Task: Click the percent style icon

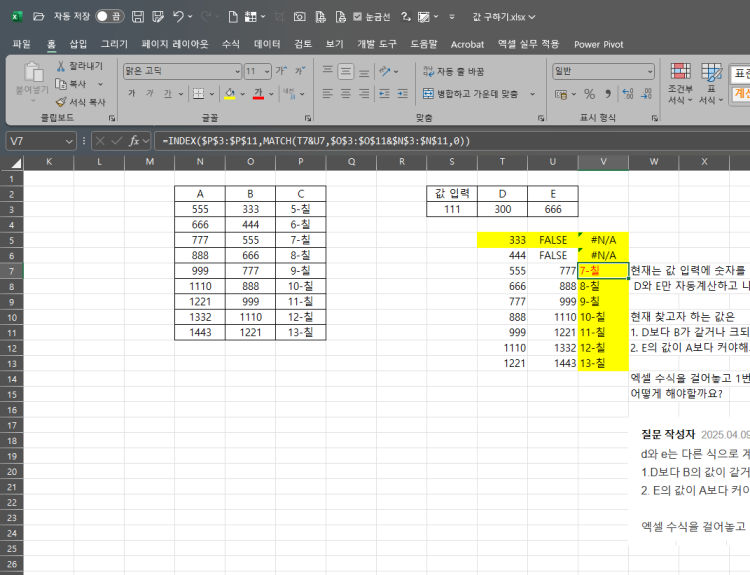Action: click(589, 94)
